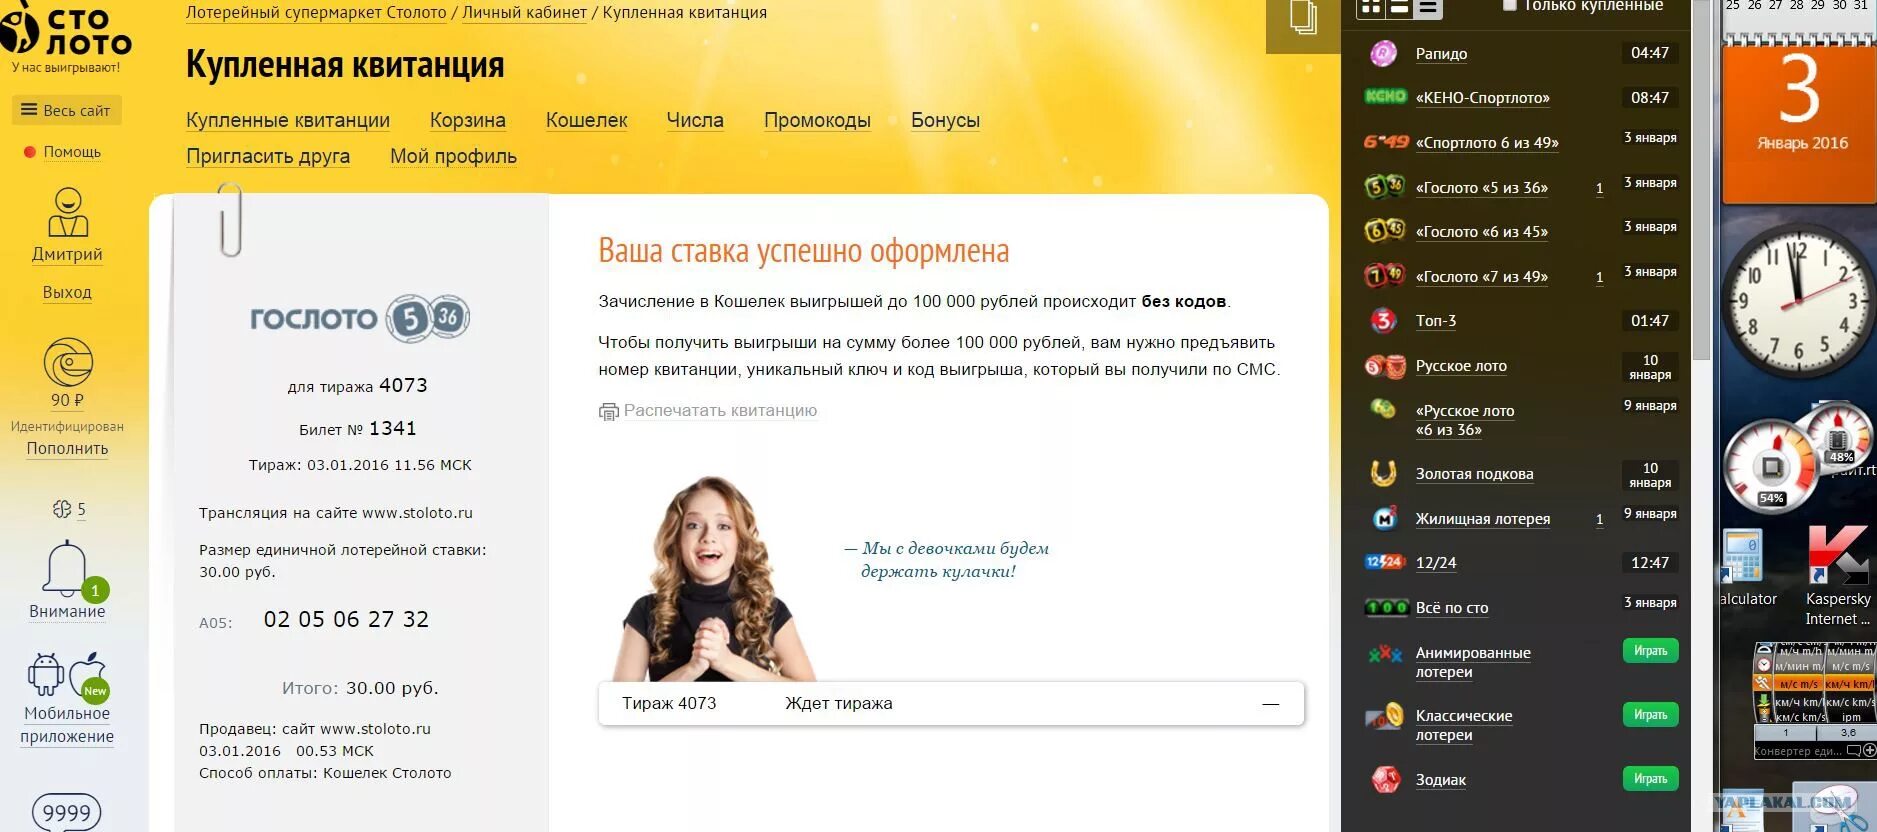Open the user profile icon above Дмитрий
The image size is (1877, 832).
click(x=67, y=212)
